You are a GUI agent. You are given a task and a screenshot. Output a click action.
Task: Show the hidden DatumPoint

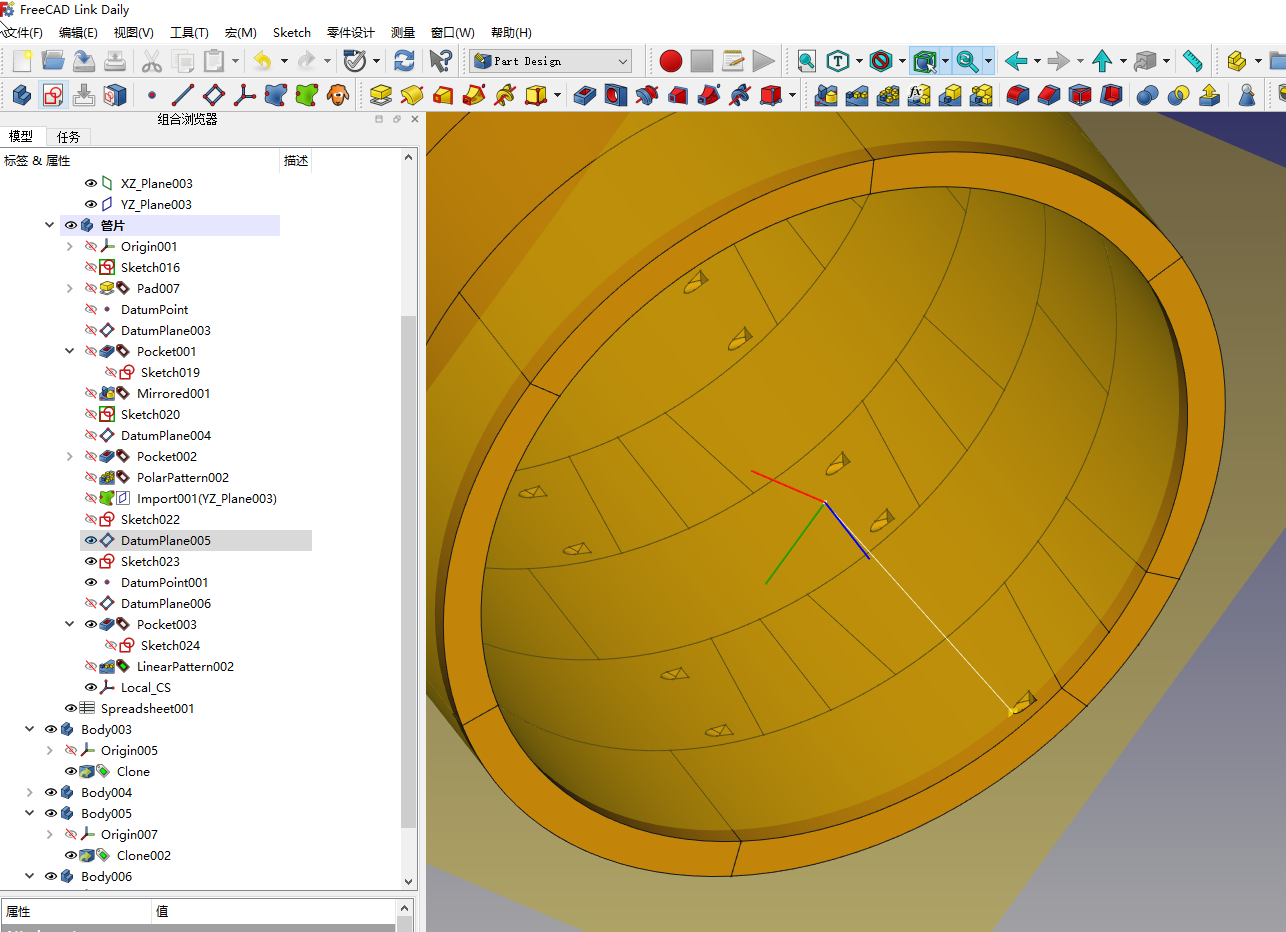[x=91, y=309]
